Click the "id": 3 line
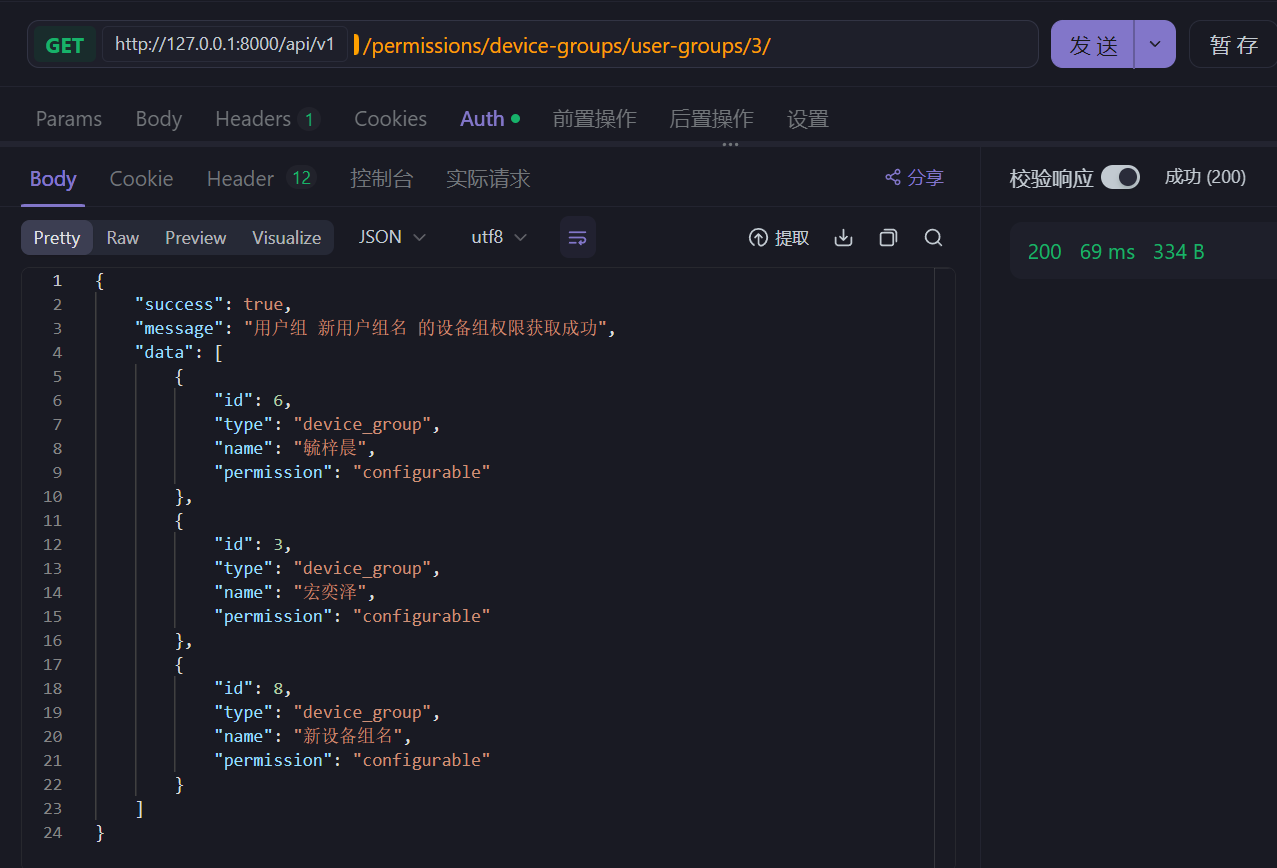The height and width of the screenshot is (868, 1277). point(253,544)
